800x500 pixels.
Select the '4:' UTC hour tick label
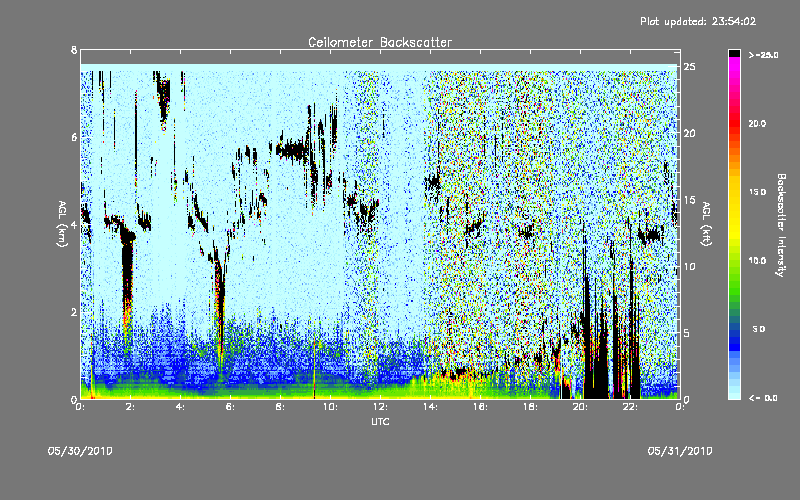pyautogui.click(x=180, y=407)
